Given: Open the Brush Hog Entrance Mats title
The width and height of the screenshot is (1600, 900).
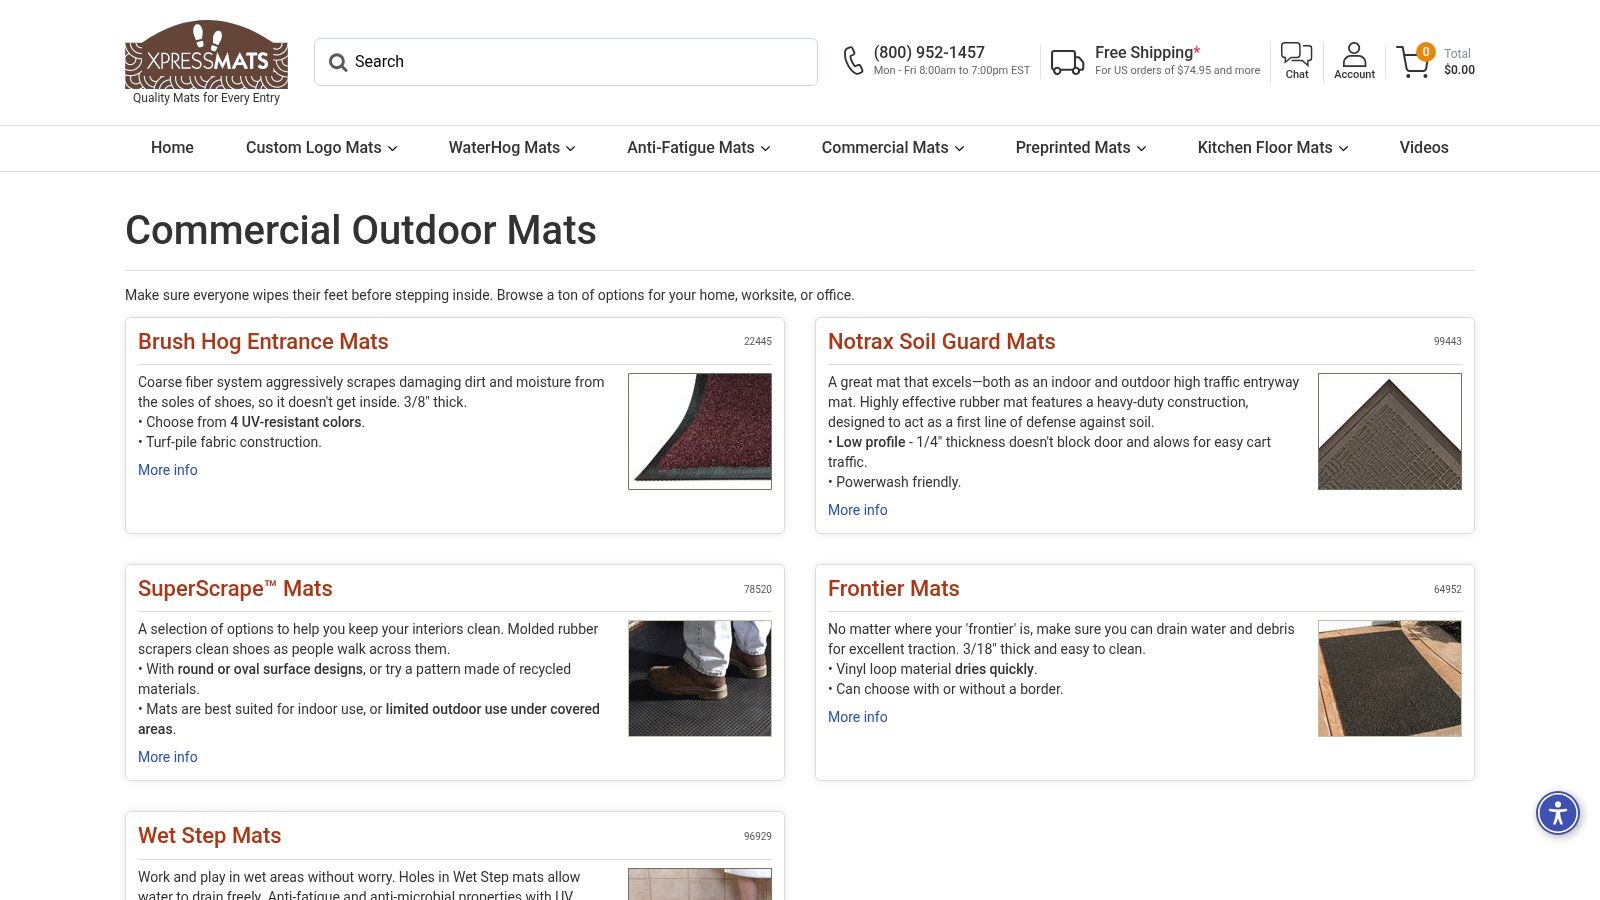Looking at the screenshot, I should click(263, 342).
